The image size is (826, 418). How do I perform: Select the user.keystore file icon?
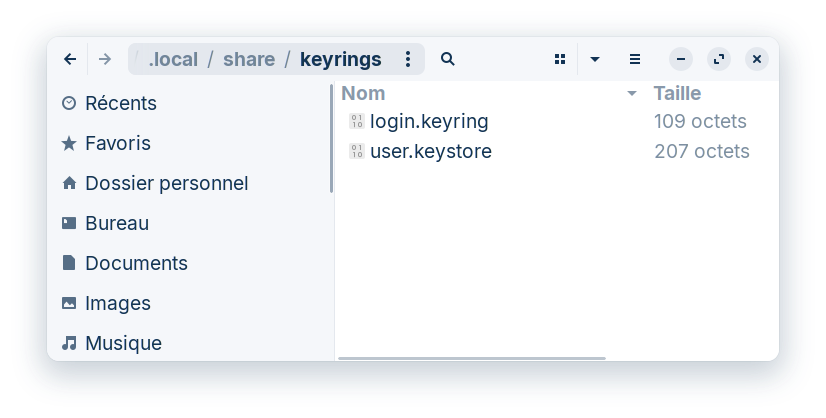click(x=357, y=152)
